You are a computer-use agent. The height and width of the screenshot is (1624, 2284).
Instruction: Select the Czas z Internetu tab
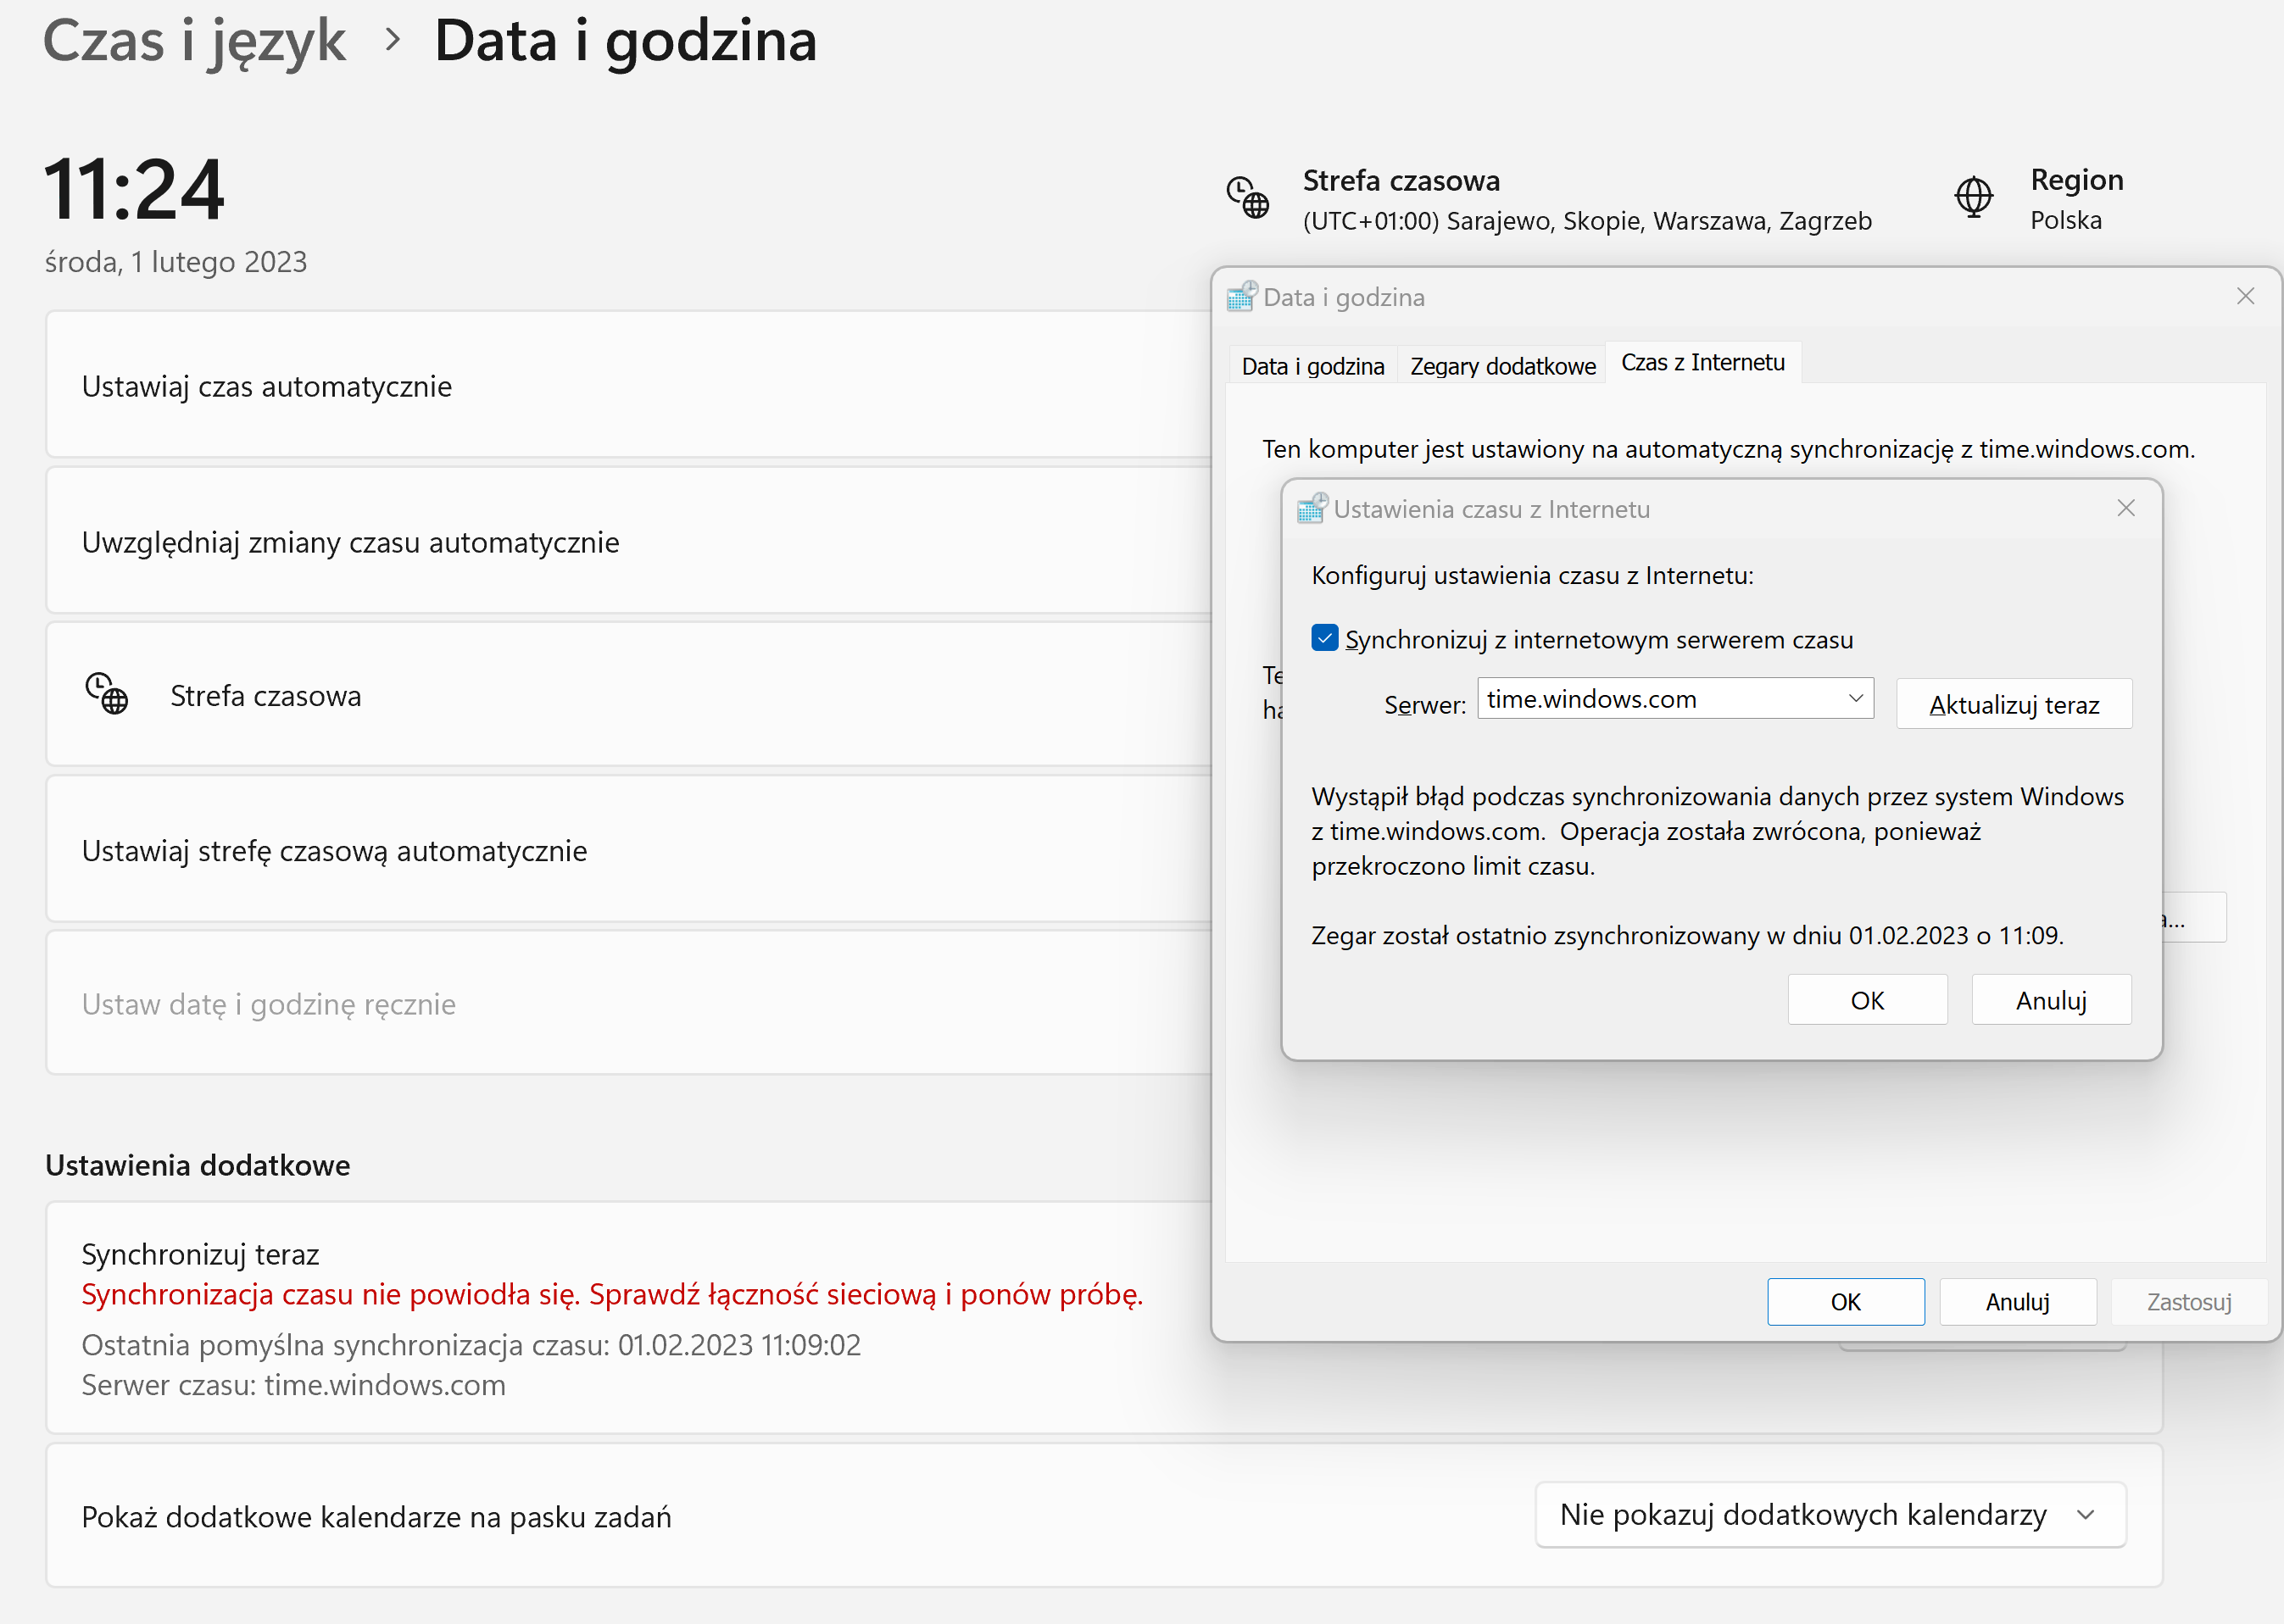pos(1702,362)
